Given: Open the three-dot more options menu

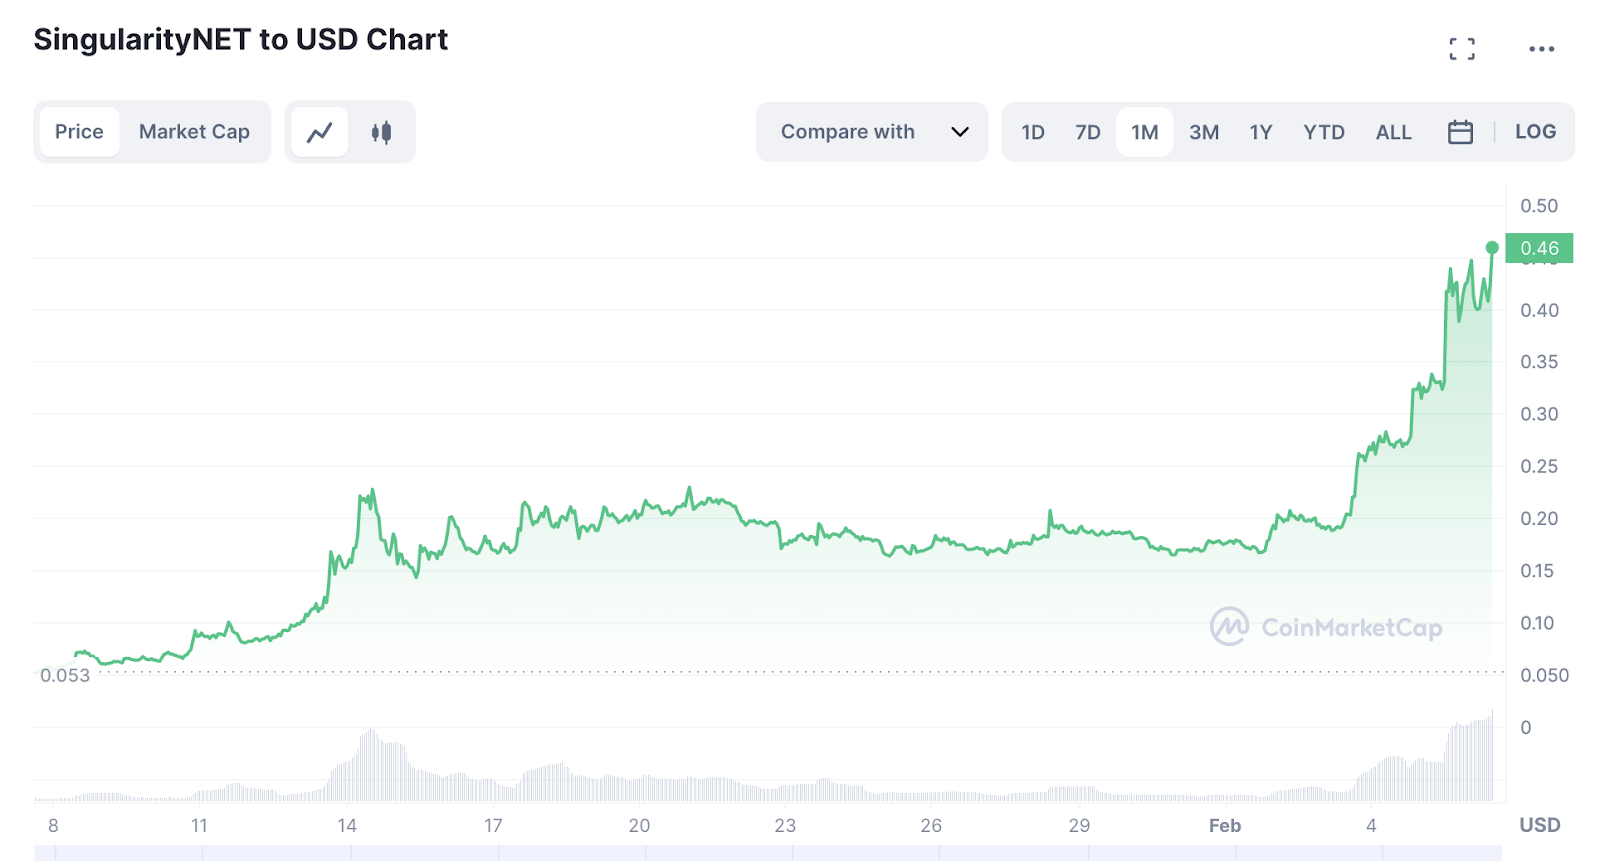Looking at the screenshot, I should 1541,49.
